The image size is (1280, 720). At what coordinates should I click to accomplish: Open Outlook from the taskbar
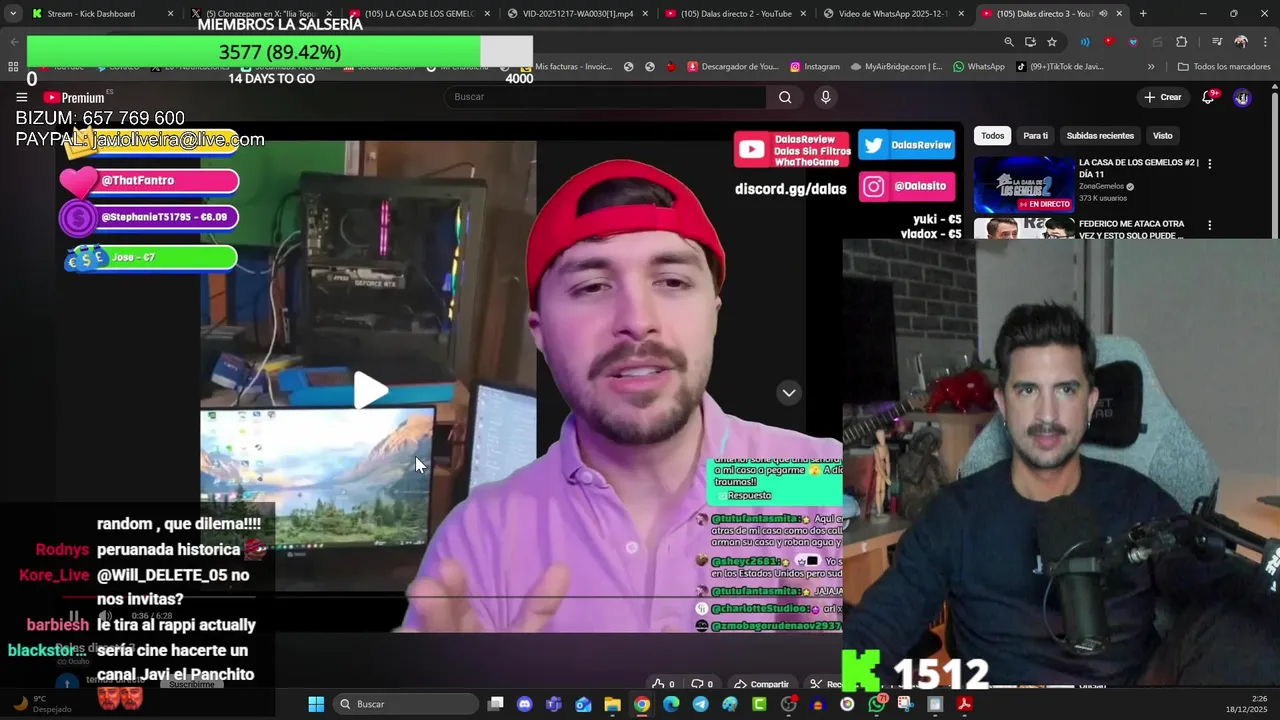pos(583,704)
